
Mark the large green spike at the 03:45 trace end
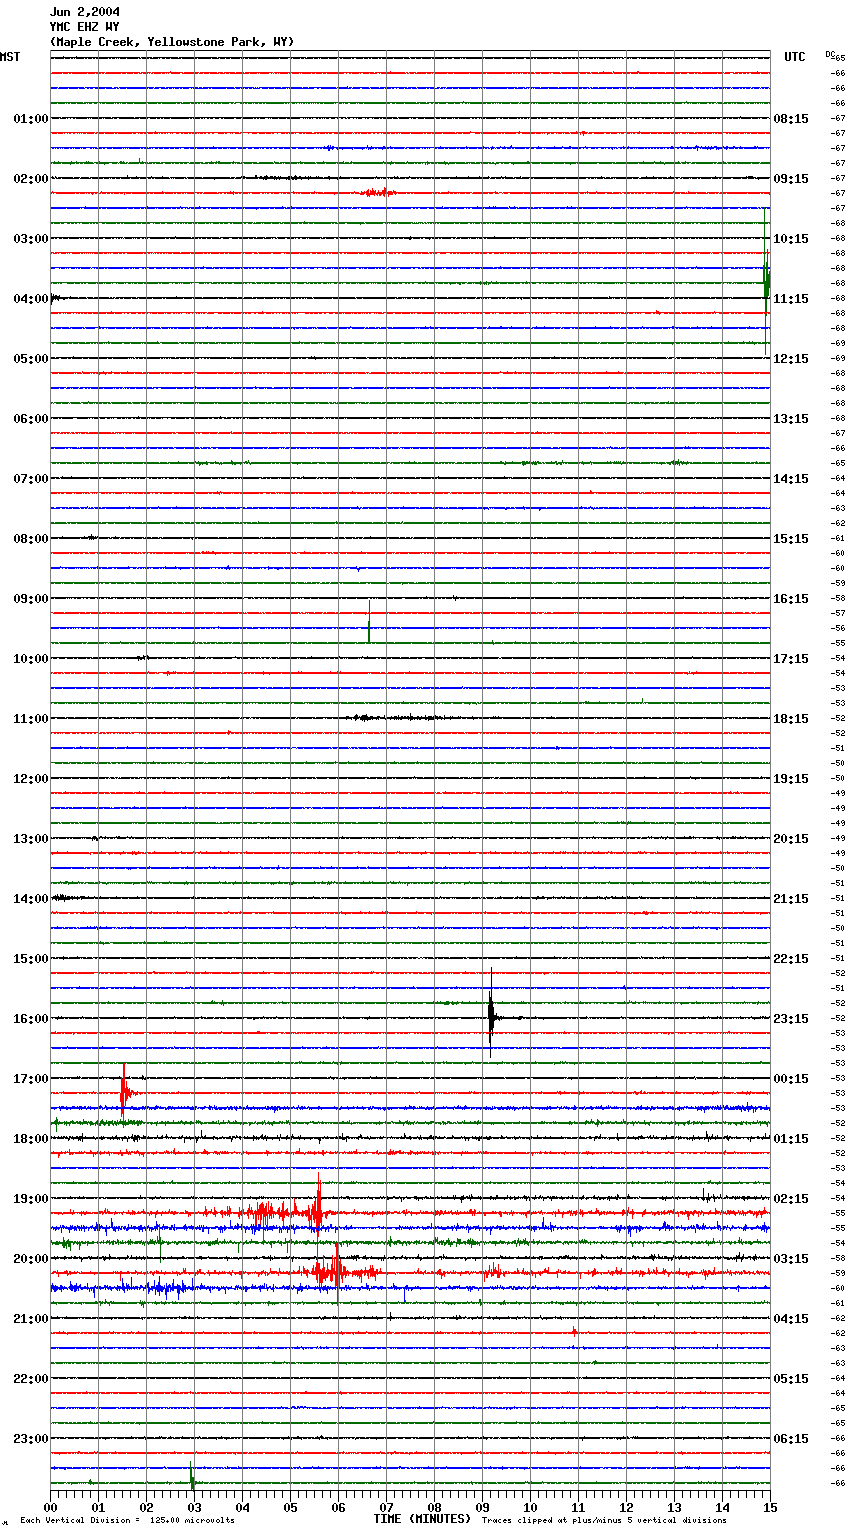point(766,280)
